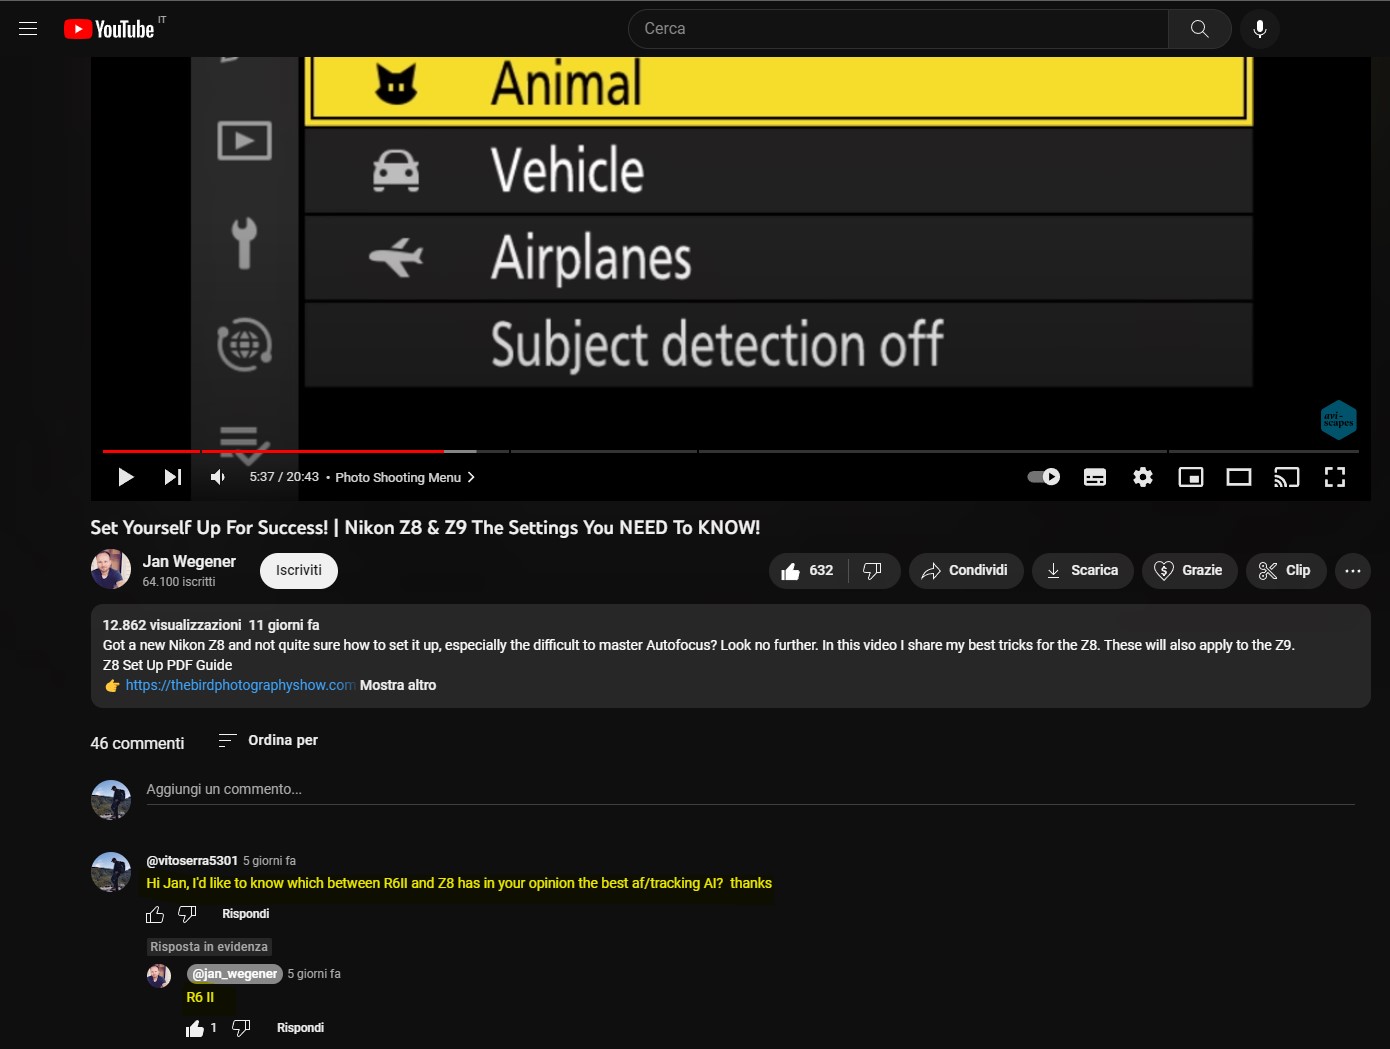The height and width of the screenshot is (1049, 1390).
Task: Enter full screen mode
Action: [1335, 477]
